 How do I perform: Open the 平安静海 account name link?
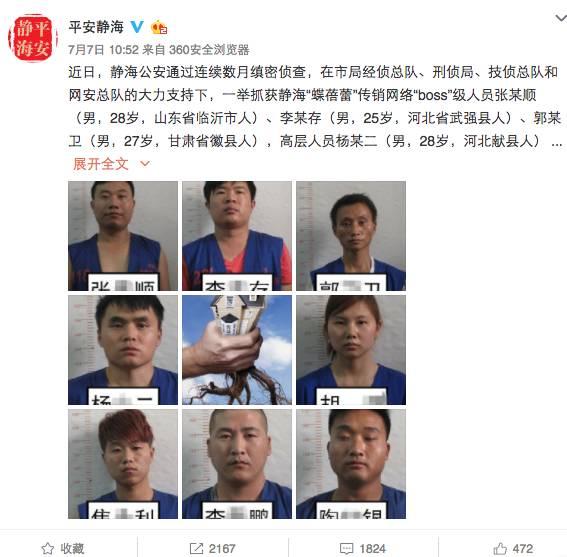(96, 27)
